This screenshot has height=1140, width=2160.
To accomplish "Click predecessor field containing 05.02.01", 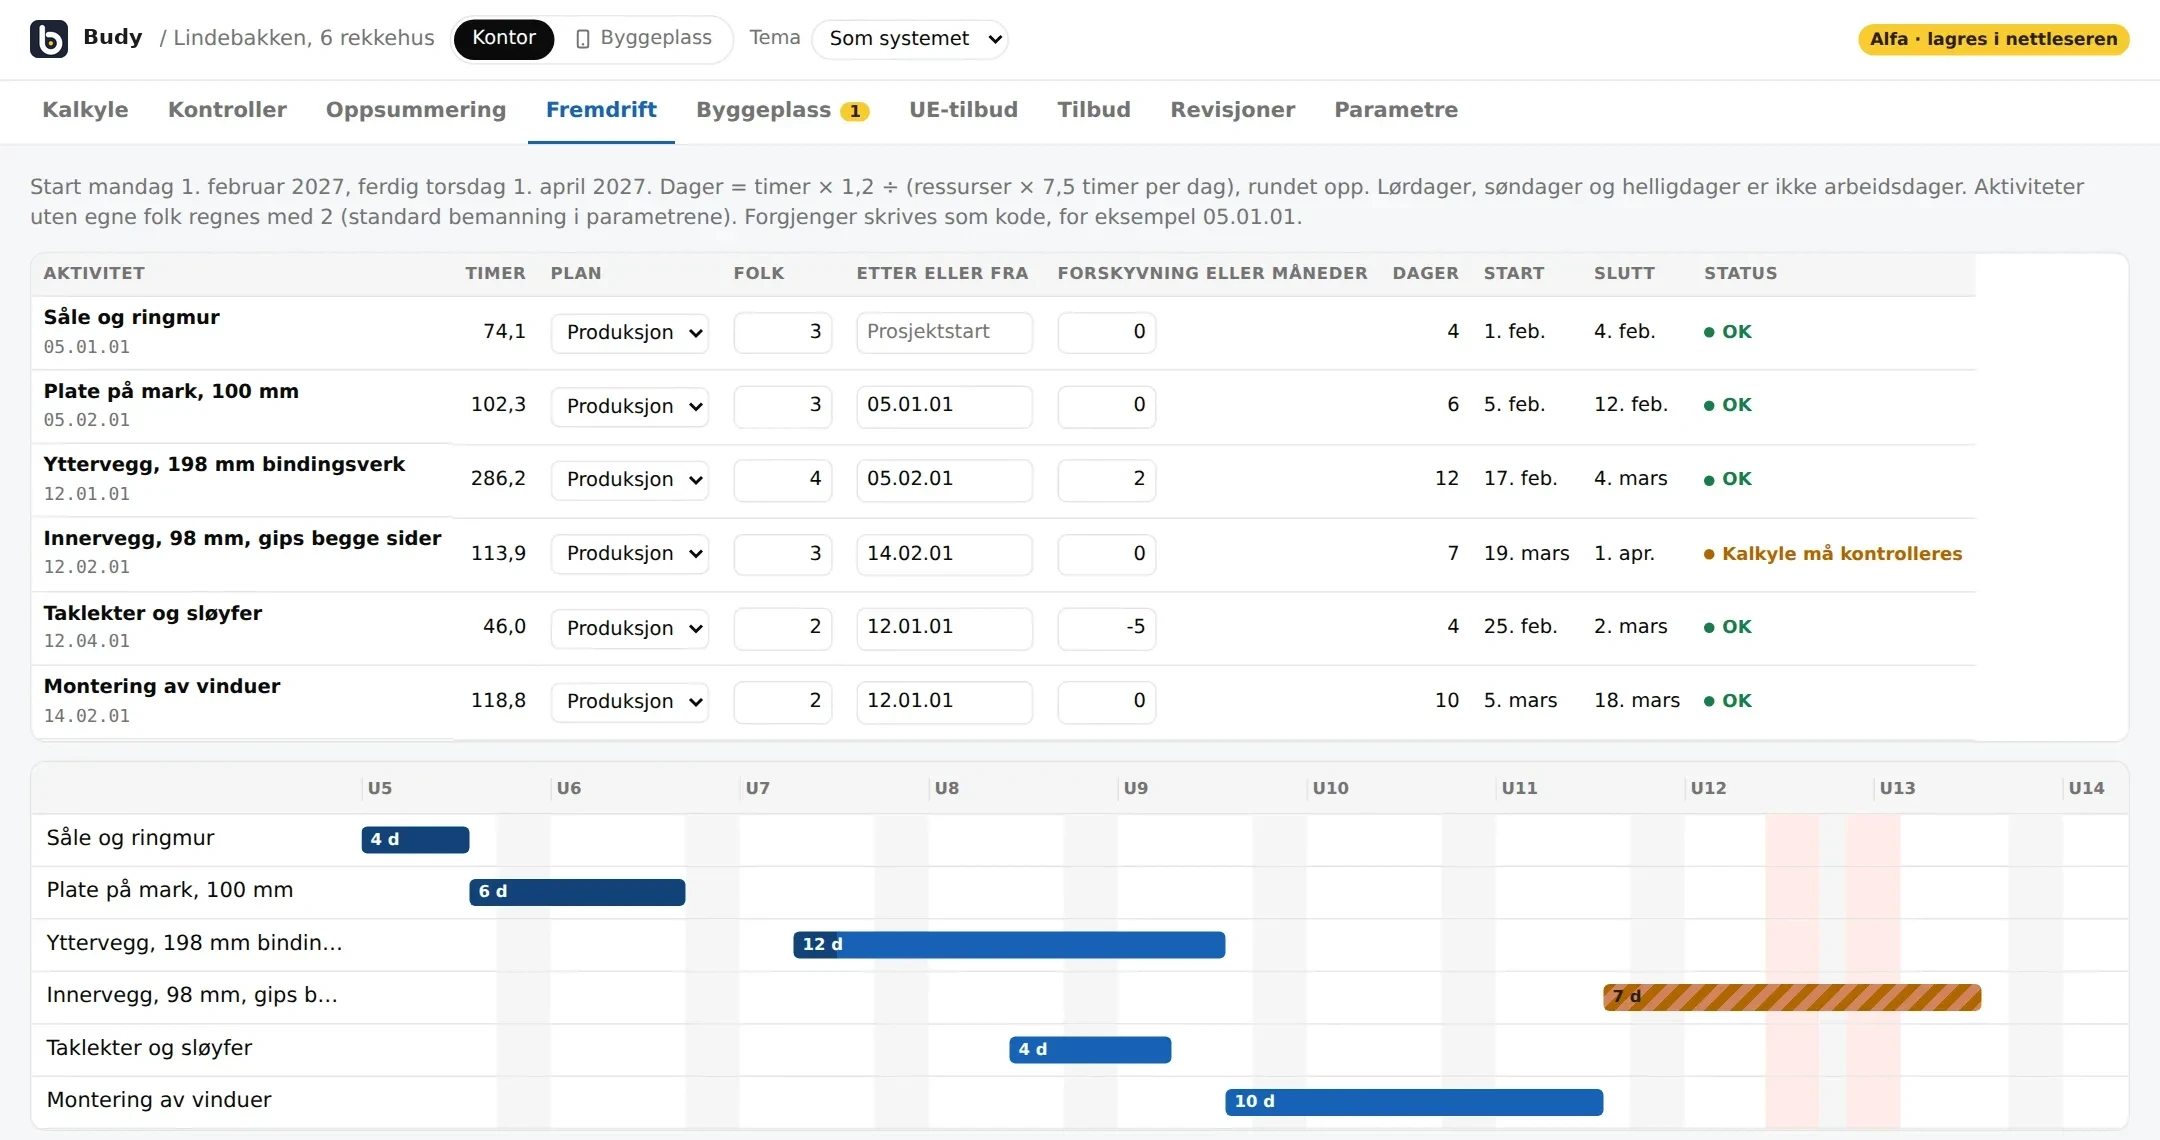I will pyautogui.click(x=944, y=480).
